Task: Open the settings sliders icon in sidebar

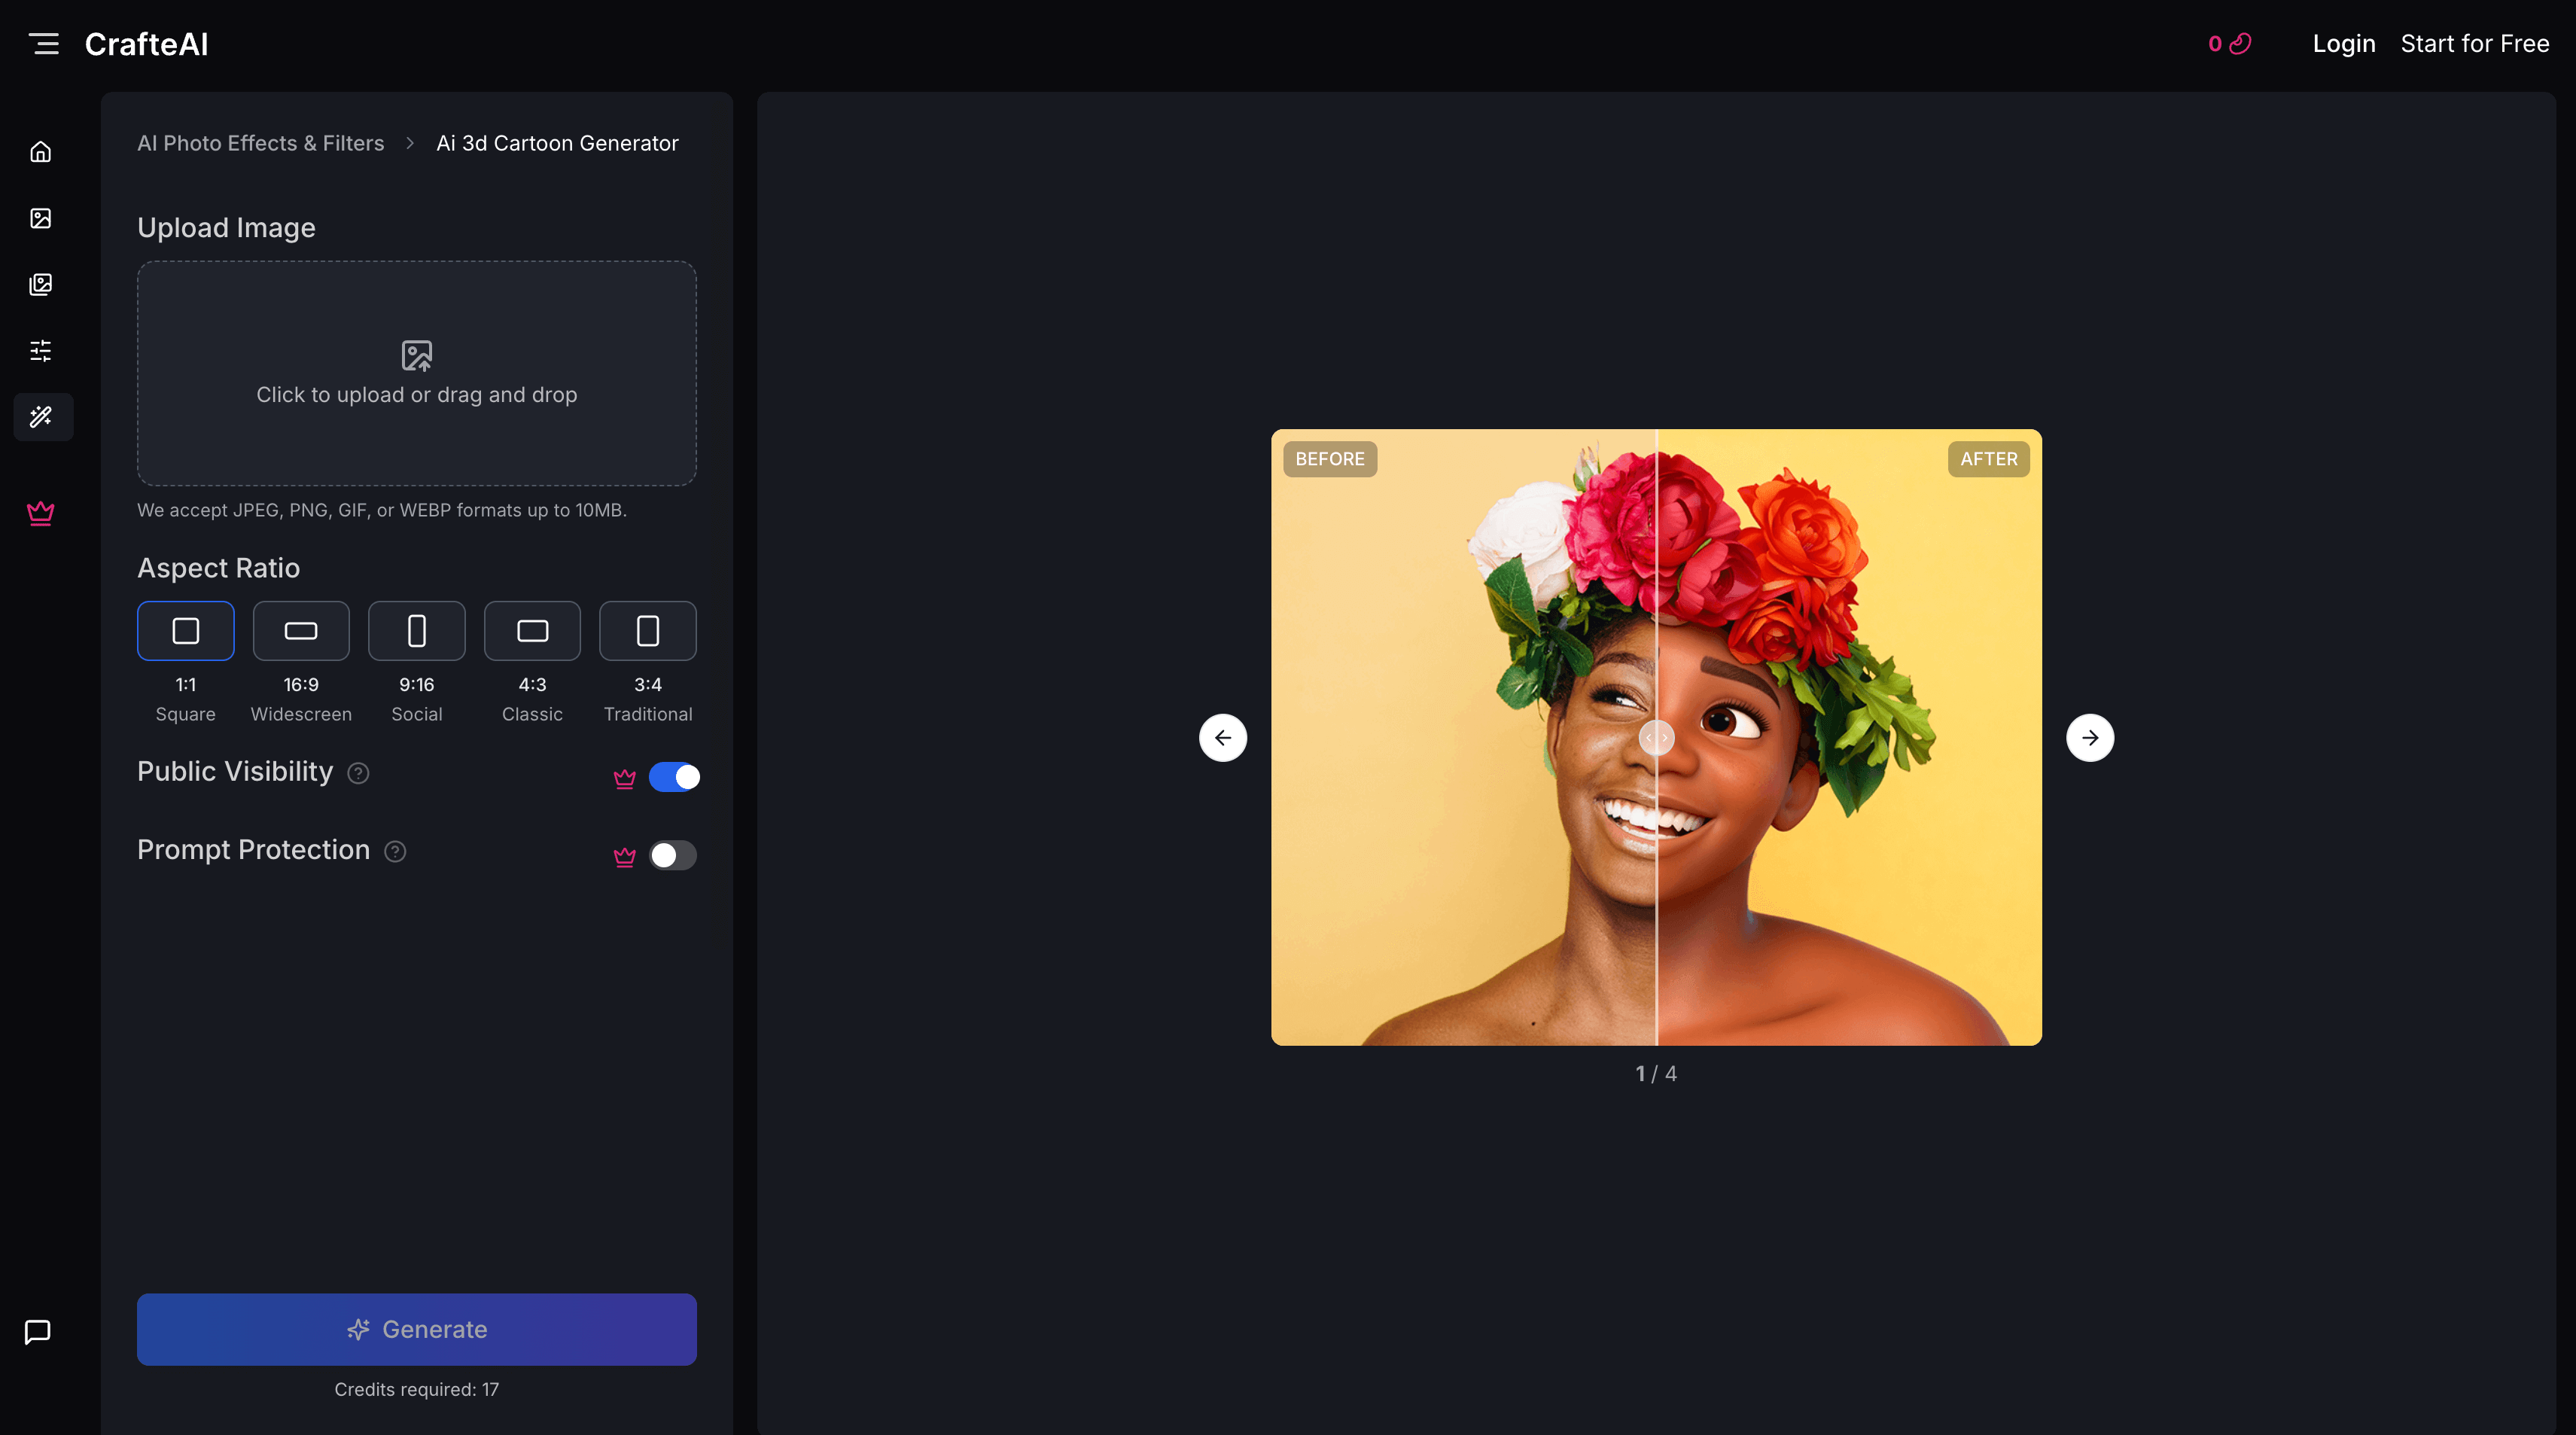Action: (x=41, y=350)
